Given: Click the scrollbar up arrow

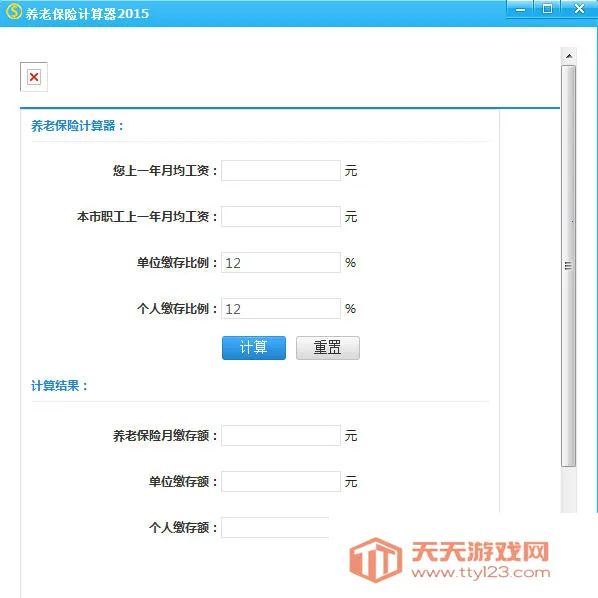Looking at the screenshot, I should (x=569, y=56).
